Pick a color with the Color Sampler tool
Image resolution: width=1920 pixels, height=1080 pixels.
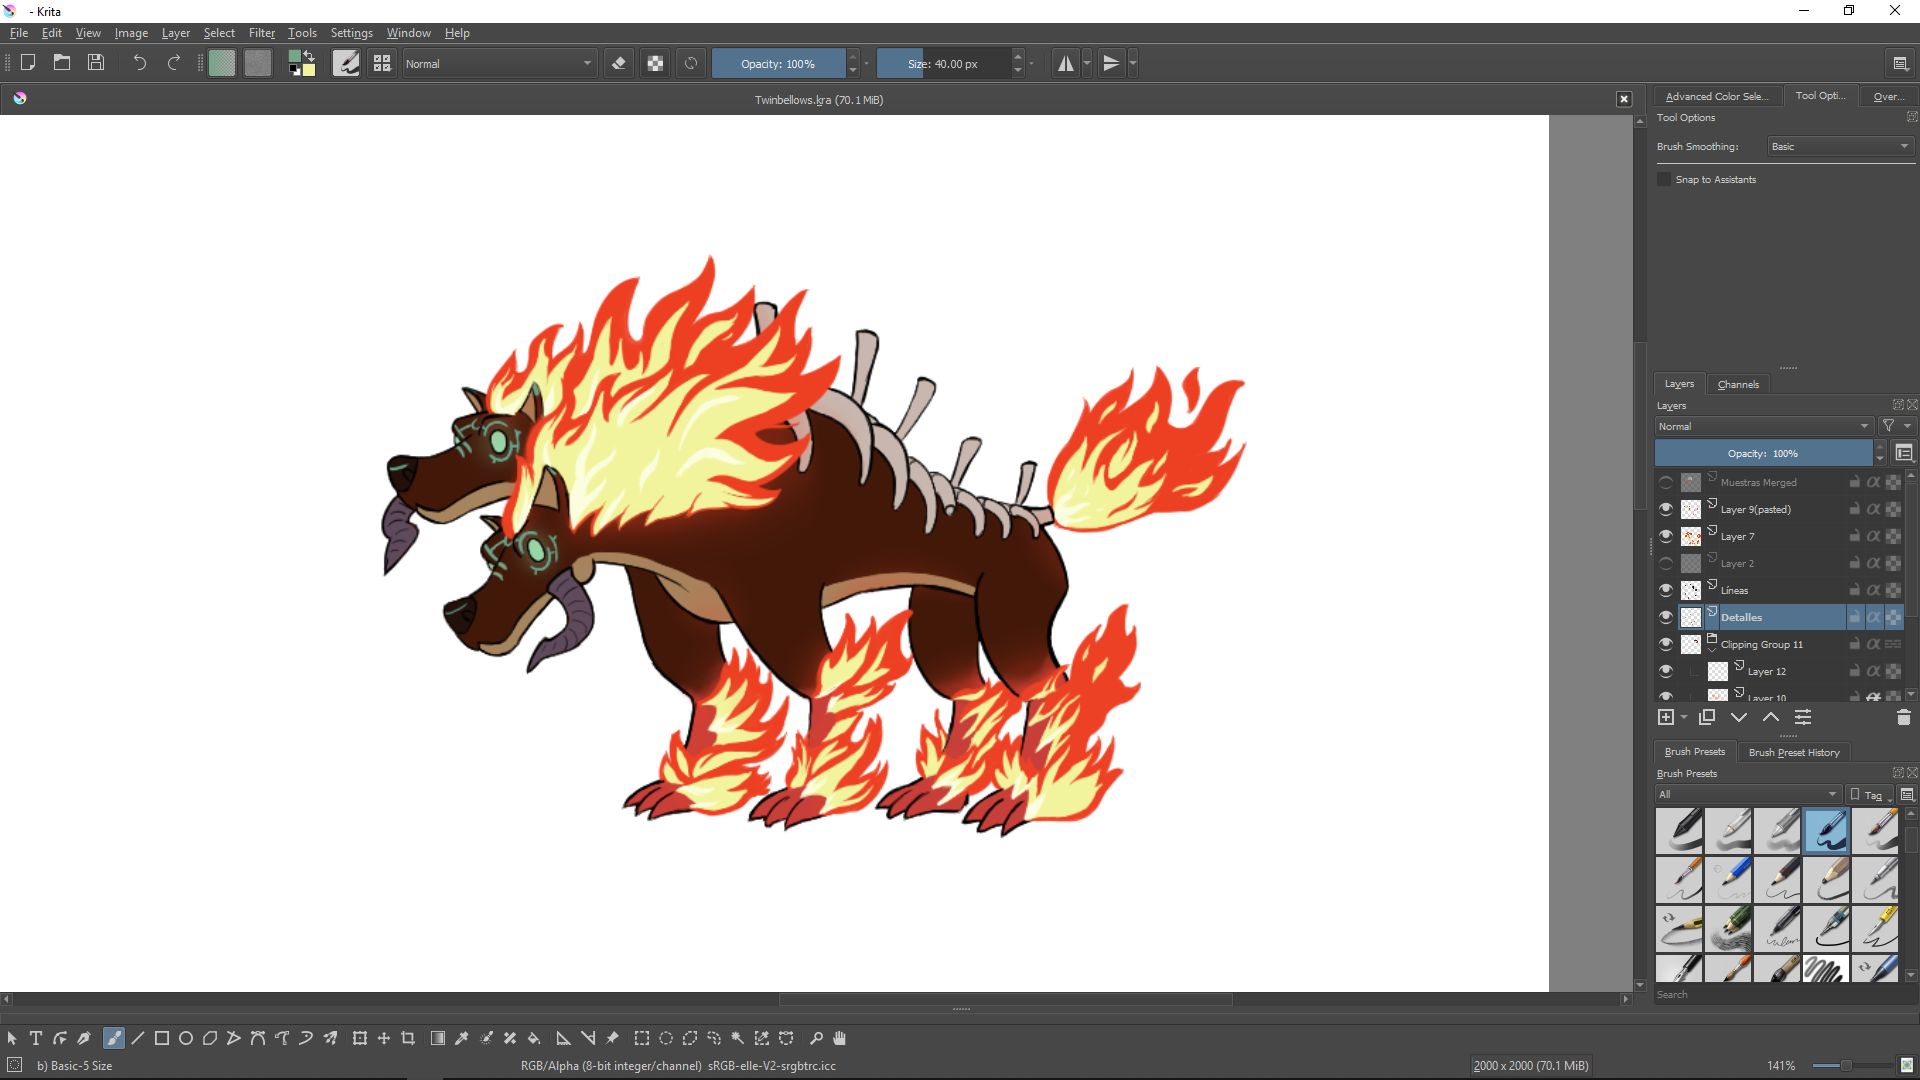coord(462,1038)
